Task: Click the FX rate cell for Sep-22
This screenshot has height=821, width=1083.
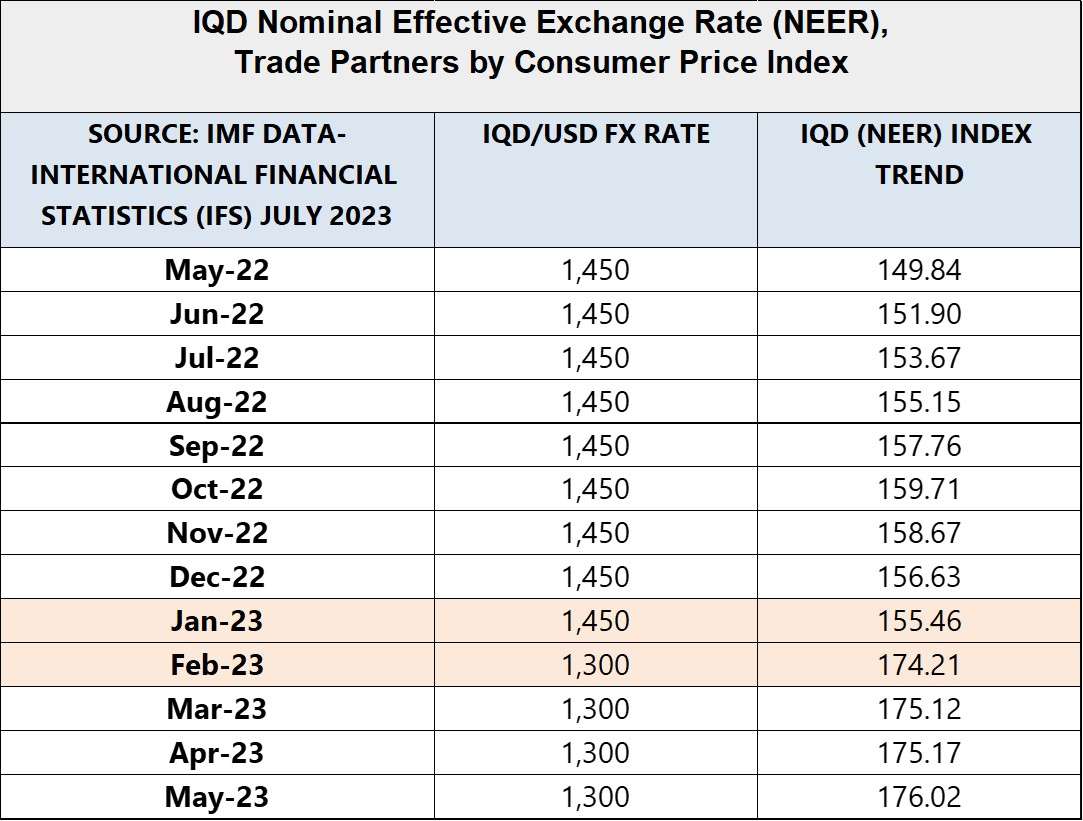Action: [596, 446]
